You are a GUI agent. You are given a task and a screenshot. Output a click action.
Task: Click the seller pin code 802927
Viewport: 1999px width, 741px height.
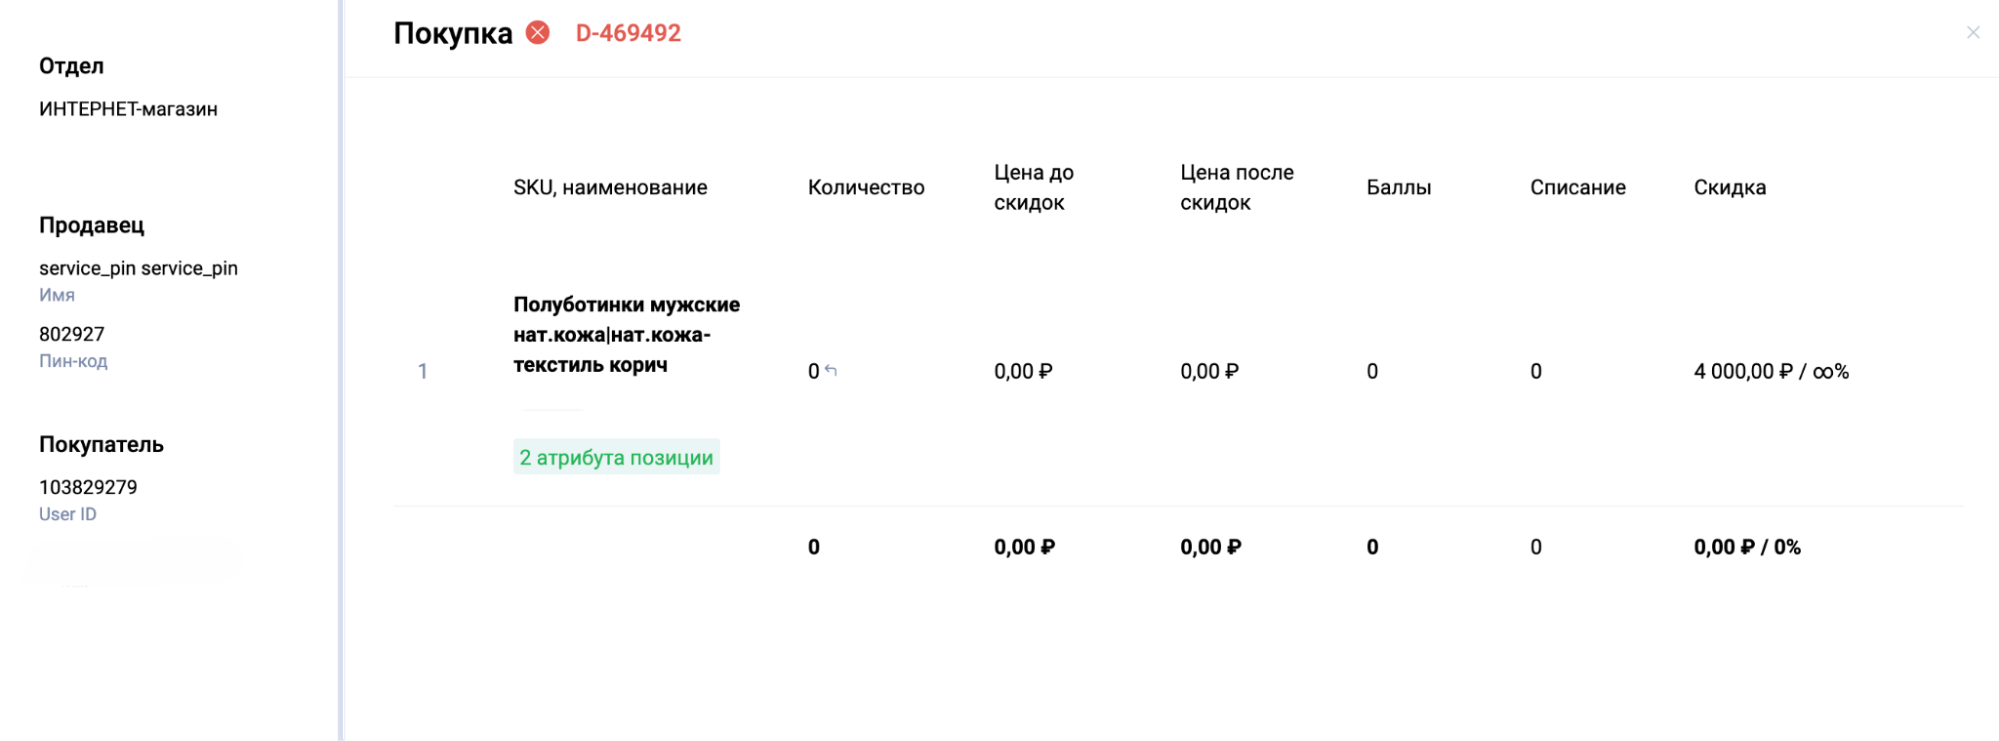click(x=72, y=334)
